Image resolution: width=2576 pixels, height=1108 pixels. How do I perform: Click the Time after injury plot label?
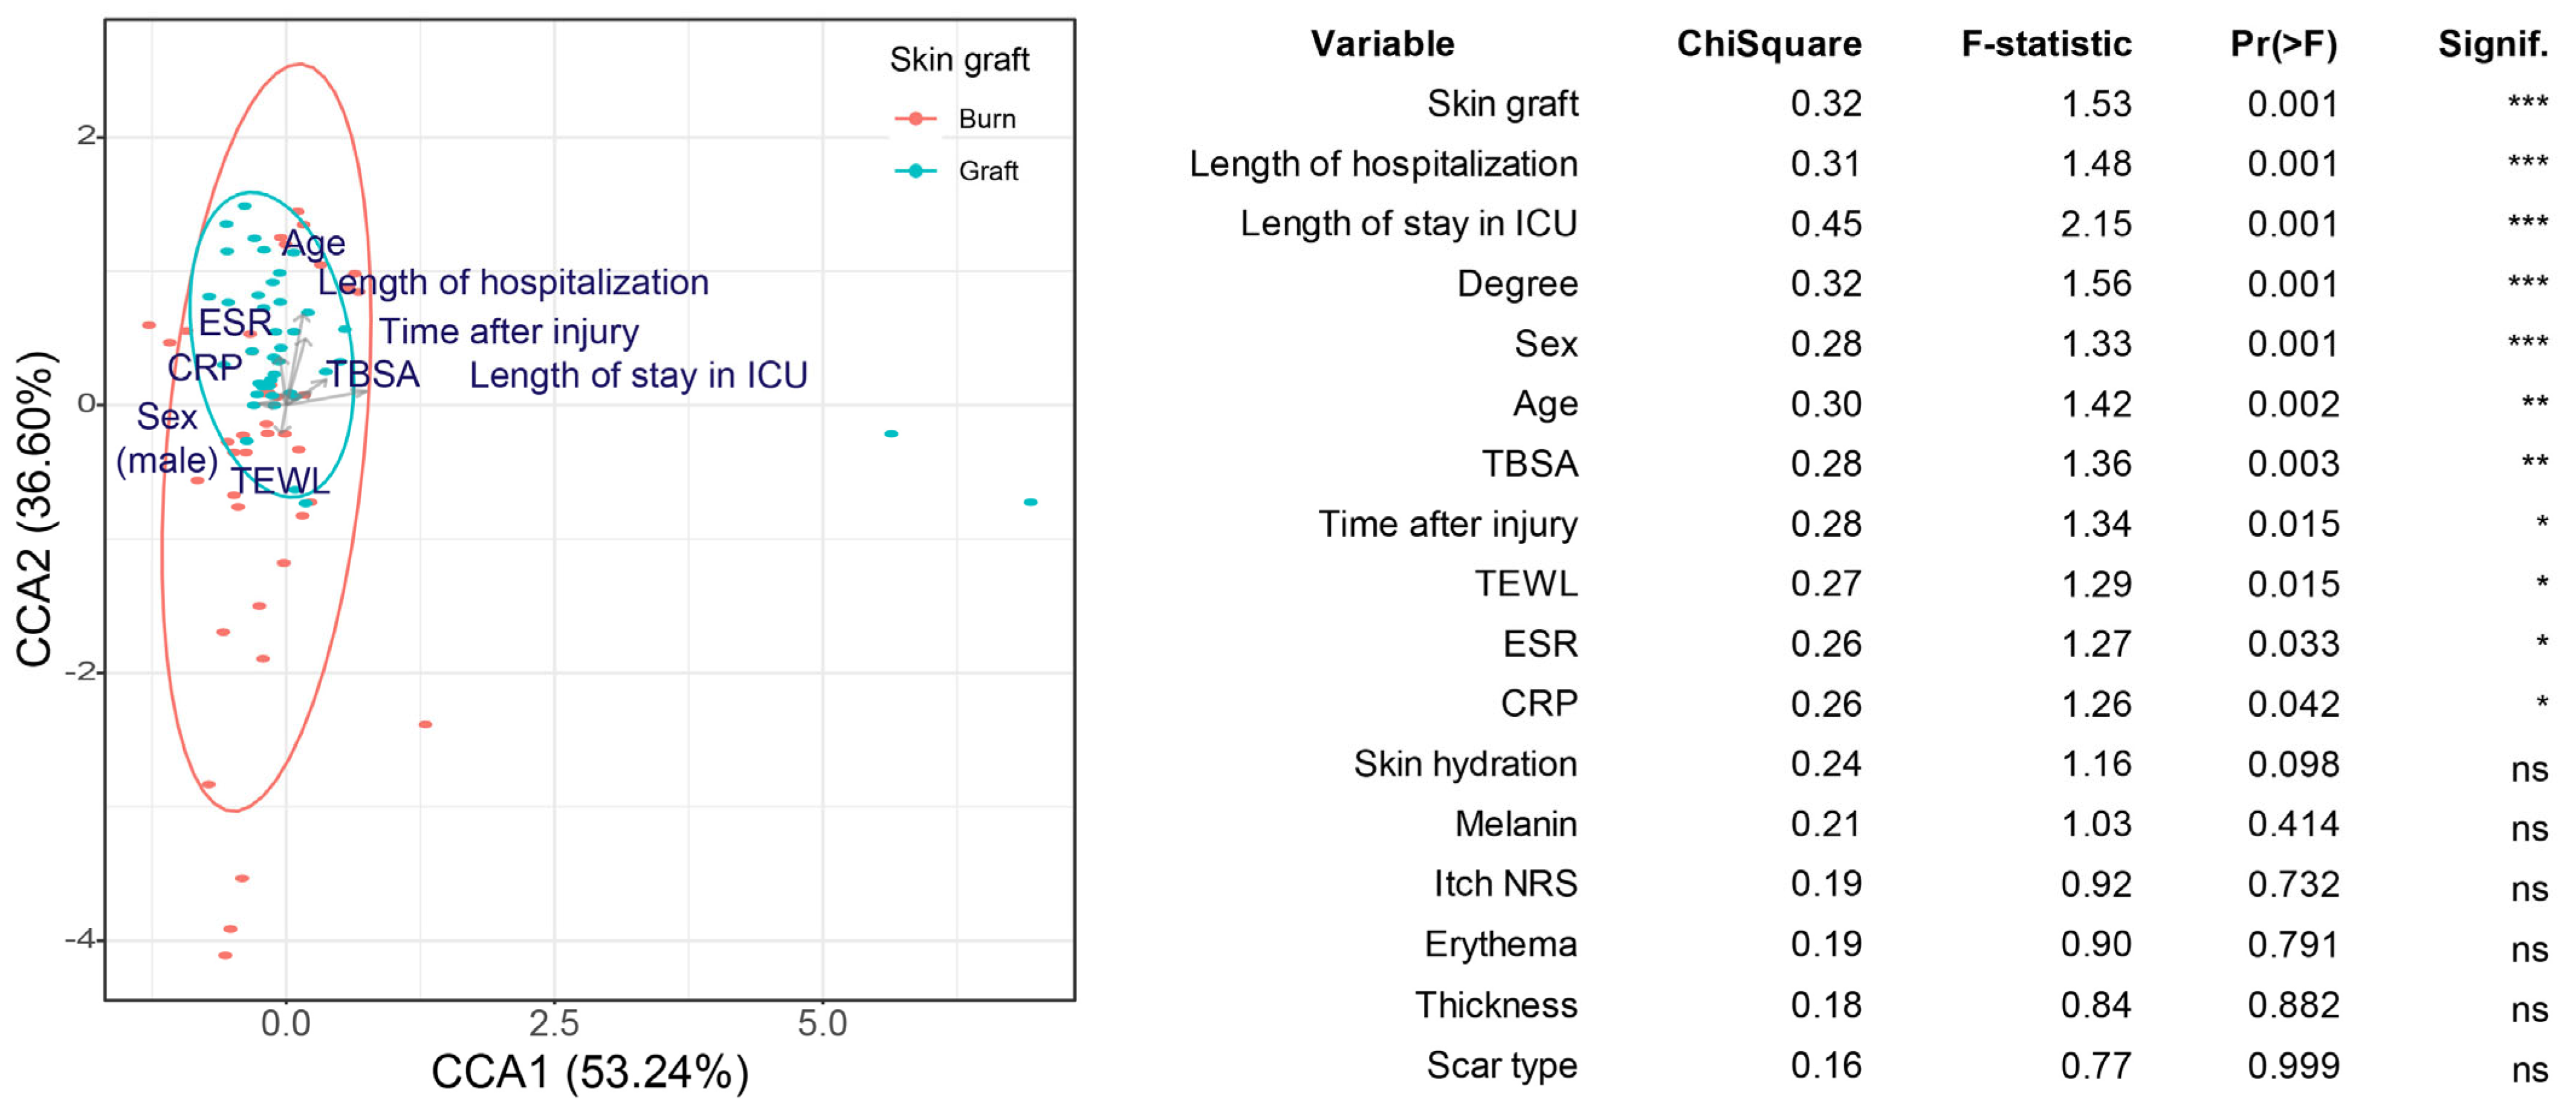pyautogui.click(x=509, y=332)
